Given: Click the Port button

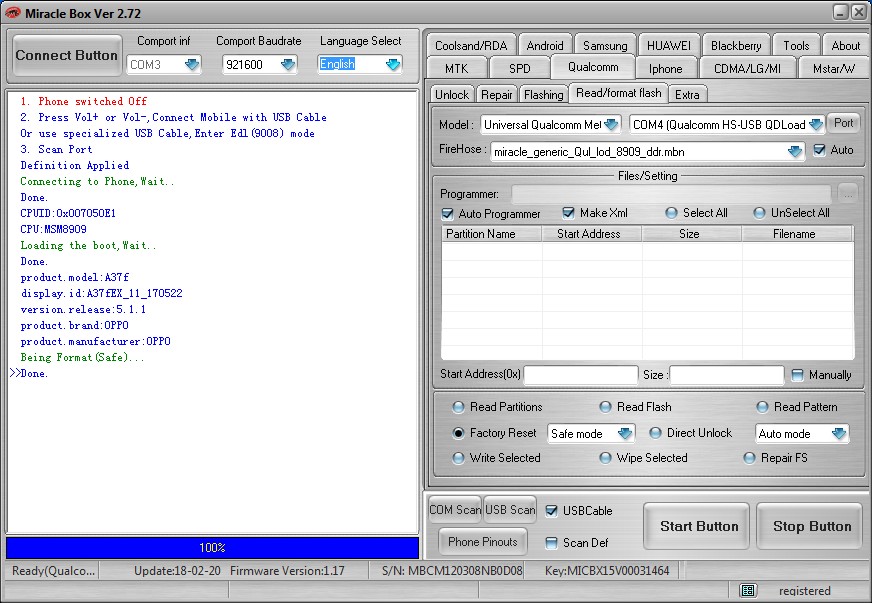Looking at the screenshot, I should pos(843,123).
